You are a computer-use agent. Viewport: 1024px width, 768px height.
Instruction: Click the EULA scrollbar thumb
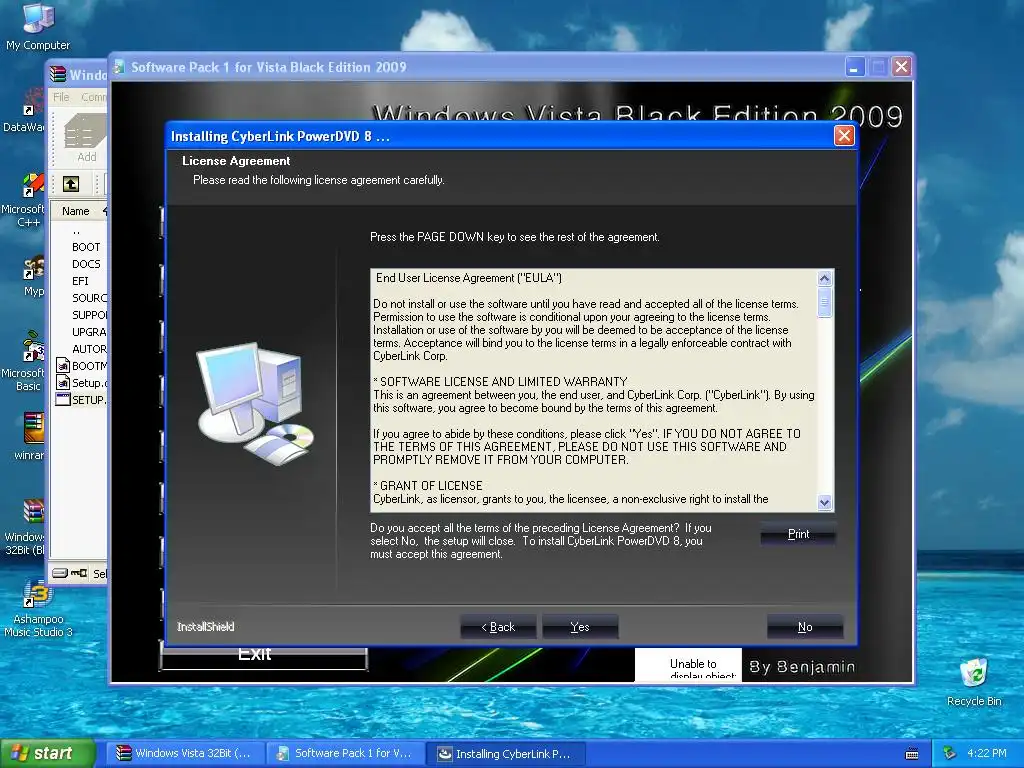click(x=825, y=302)
